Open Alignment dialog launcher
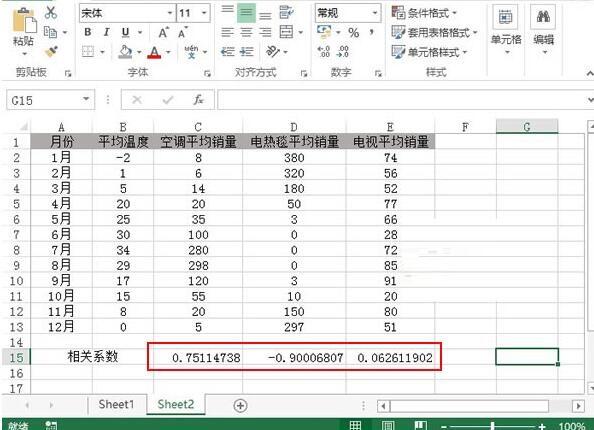 click(303, 73)
